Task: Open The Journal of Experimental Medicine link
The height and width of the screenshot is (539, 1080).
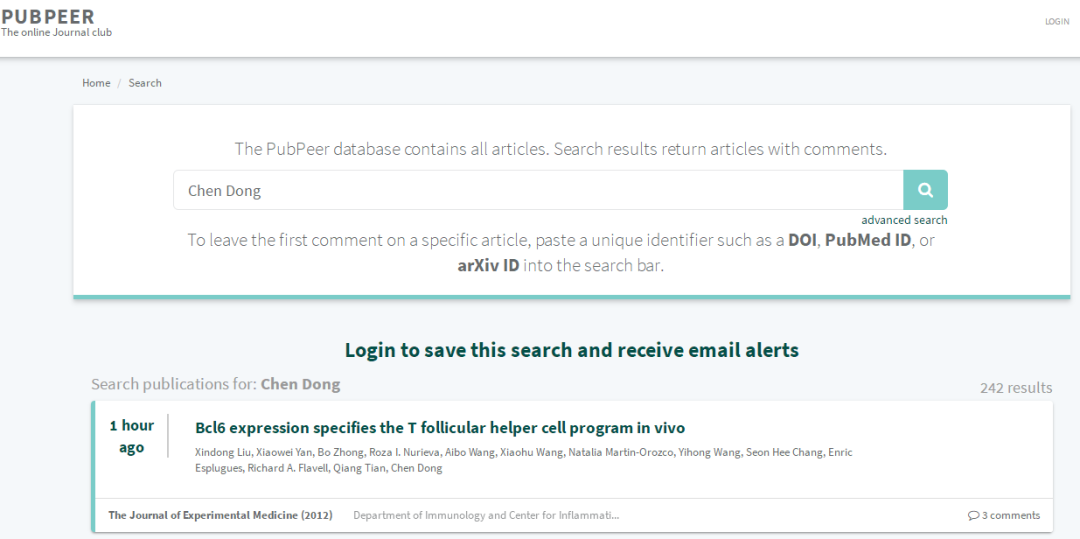Action: click(x=220, y=516)
